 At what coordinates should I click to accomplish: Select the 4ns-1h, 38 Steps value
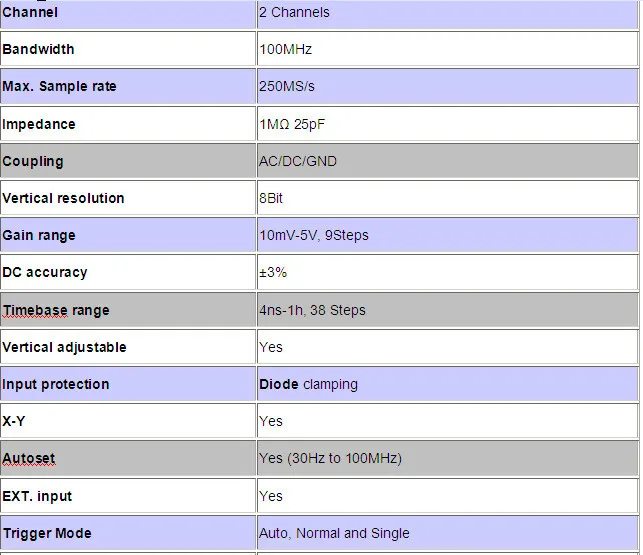(x=312, y=310)
